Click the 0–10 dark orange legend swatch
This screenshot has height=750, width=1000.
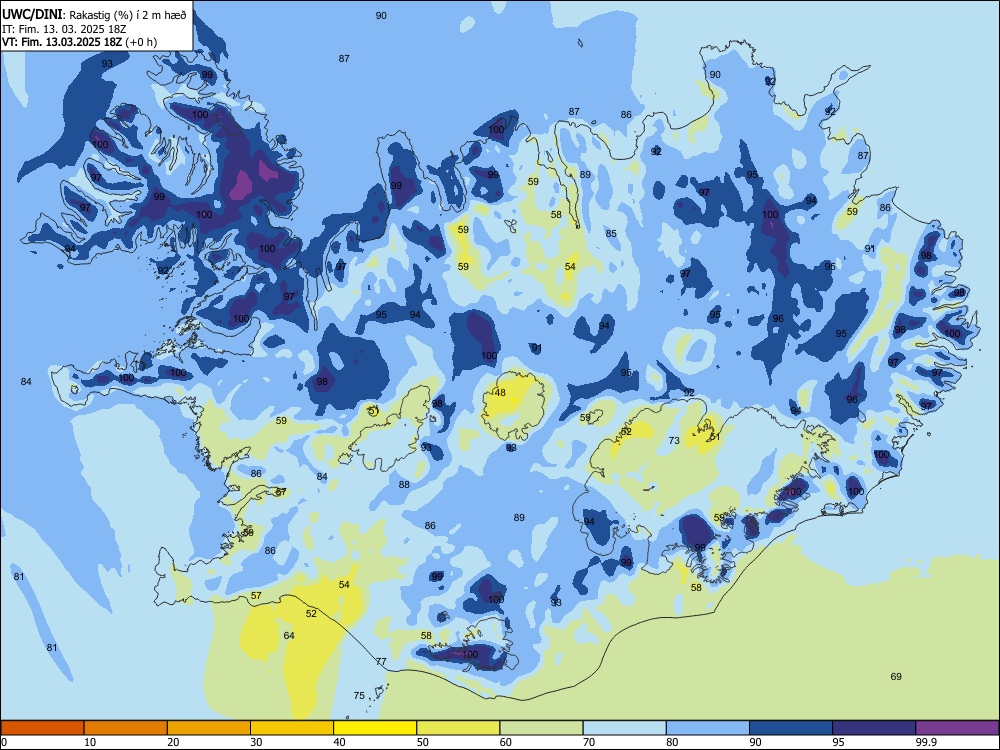point(43,728)
